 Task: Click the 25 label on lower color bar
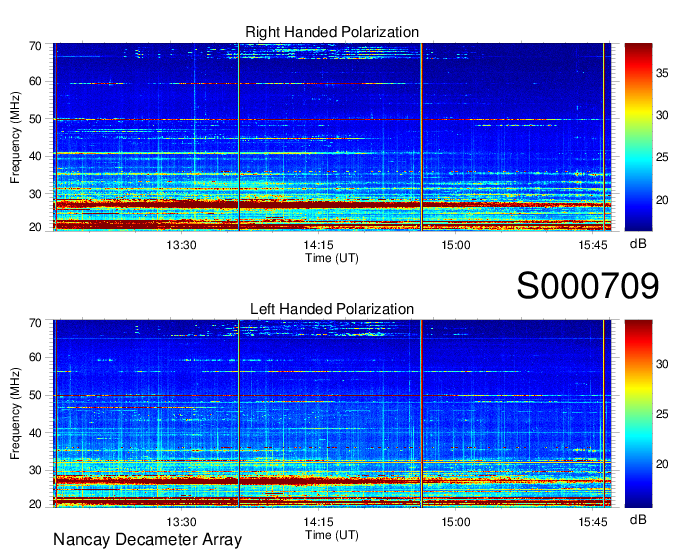(x=662, y=414)
